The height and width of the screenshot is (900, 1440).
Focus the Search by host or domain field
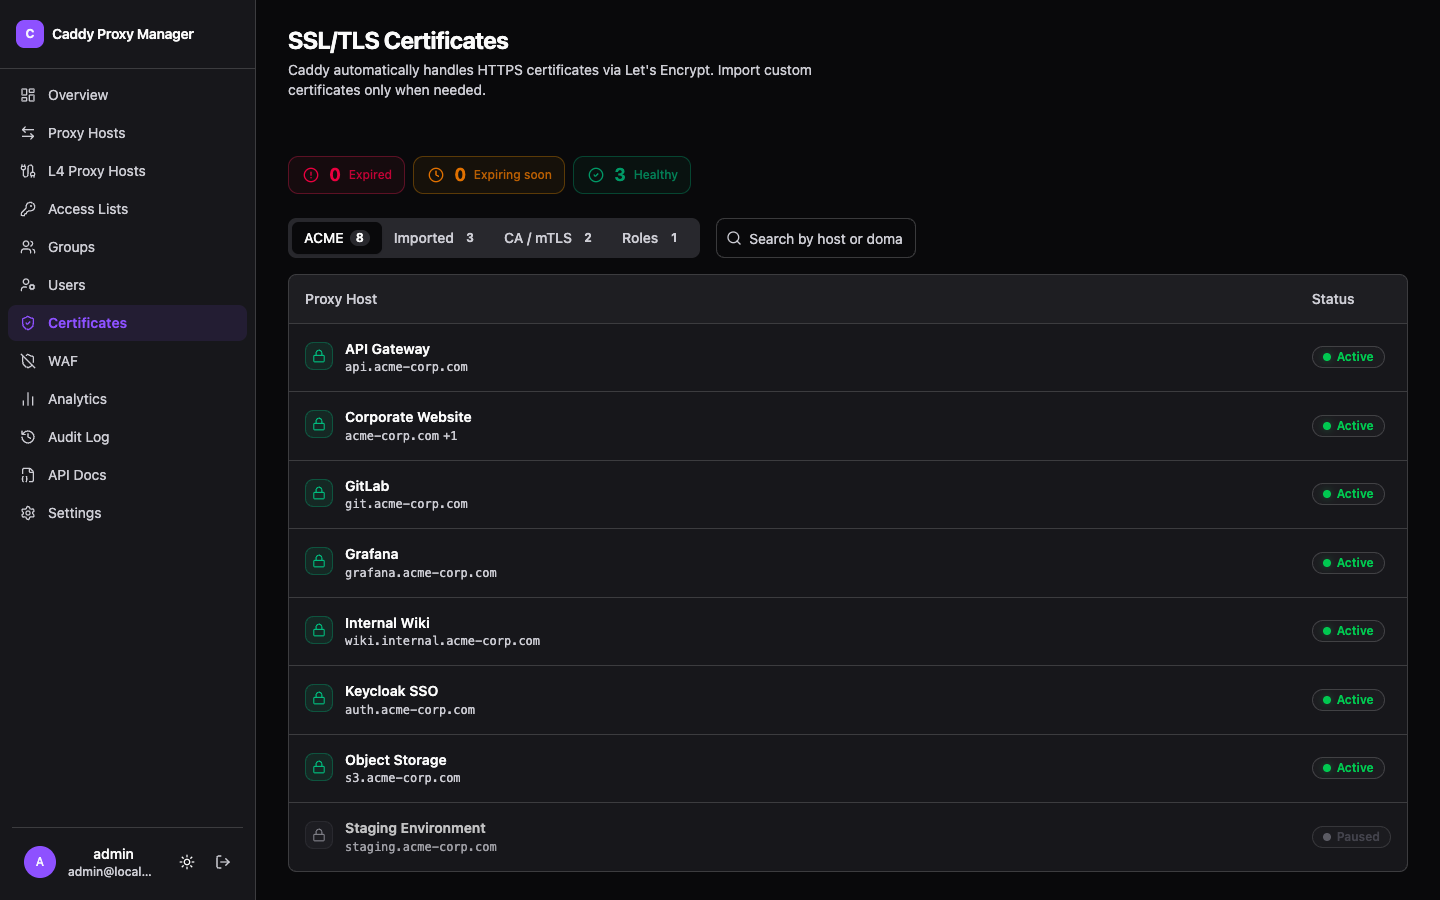pos(816,238)
